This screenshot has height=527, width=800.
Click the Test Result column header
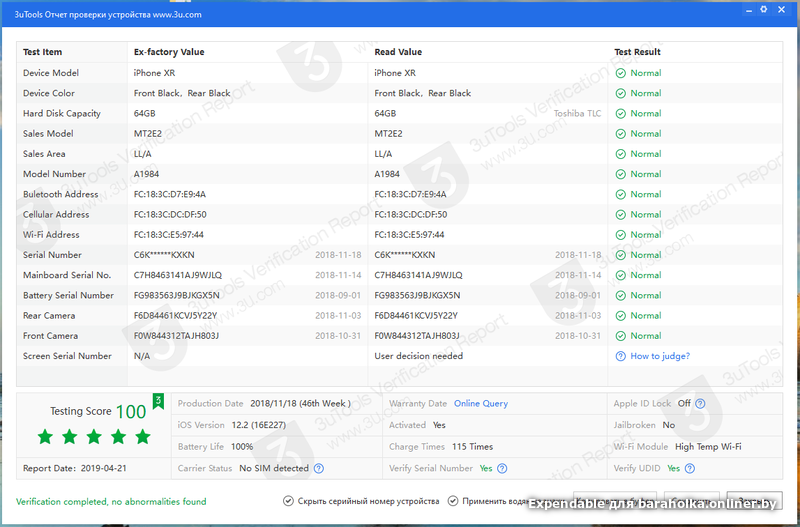[637, 52]
